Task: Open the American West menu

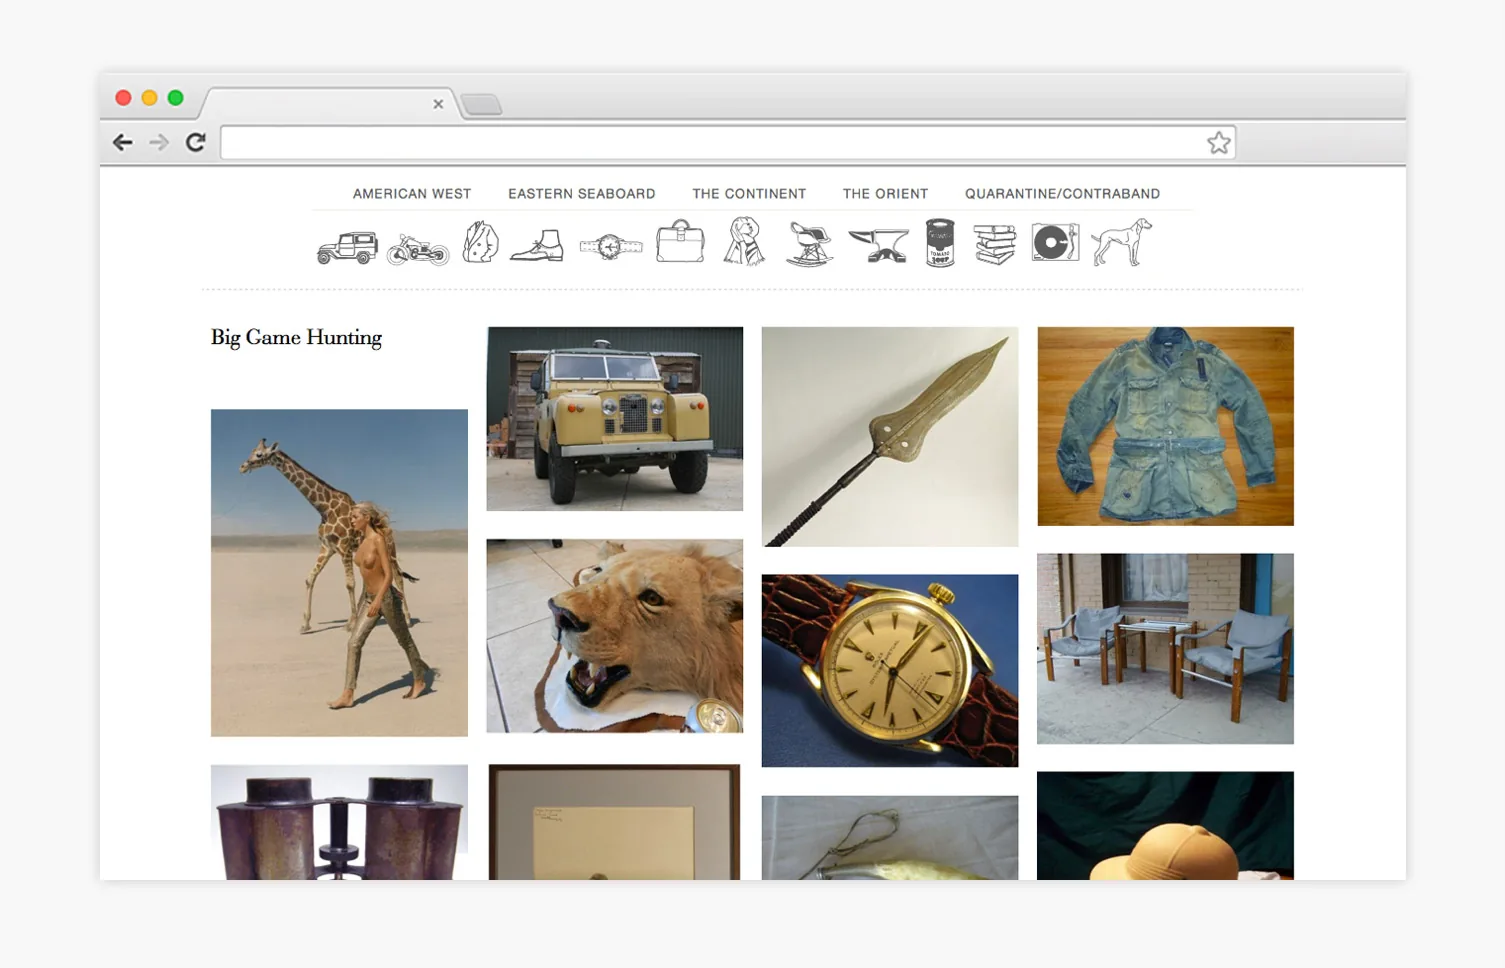Action: 412,194
